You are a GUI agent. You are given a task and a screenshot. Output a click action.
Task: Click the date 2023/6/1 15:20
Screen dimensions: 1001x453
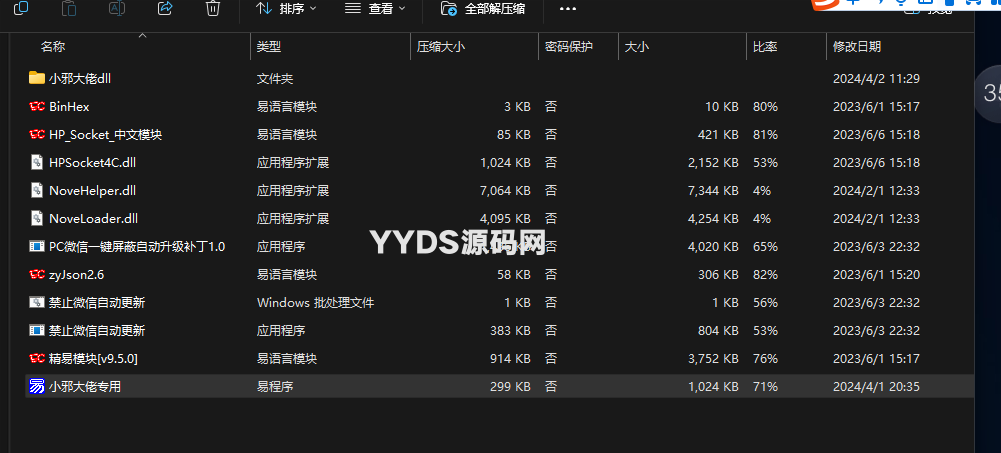(x=877, y=274)
